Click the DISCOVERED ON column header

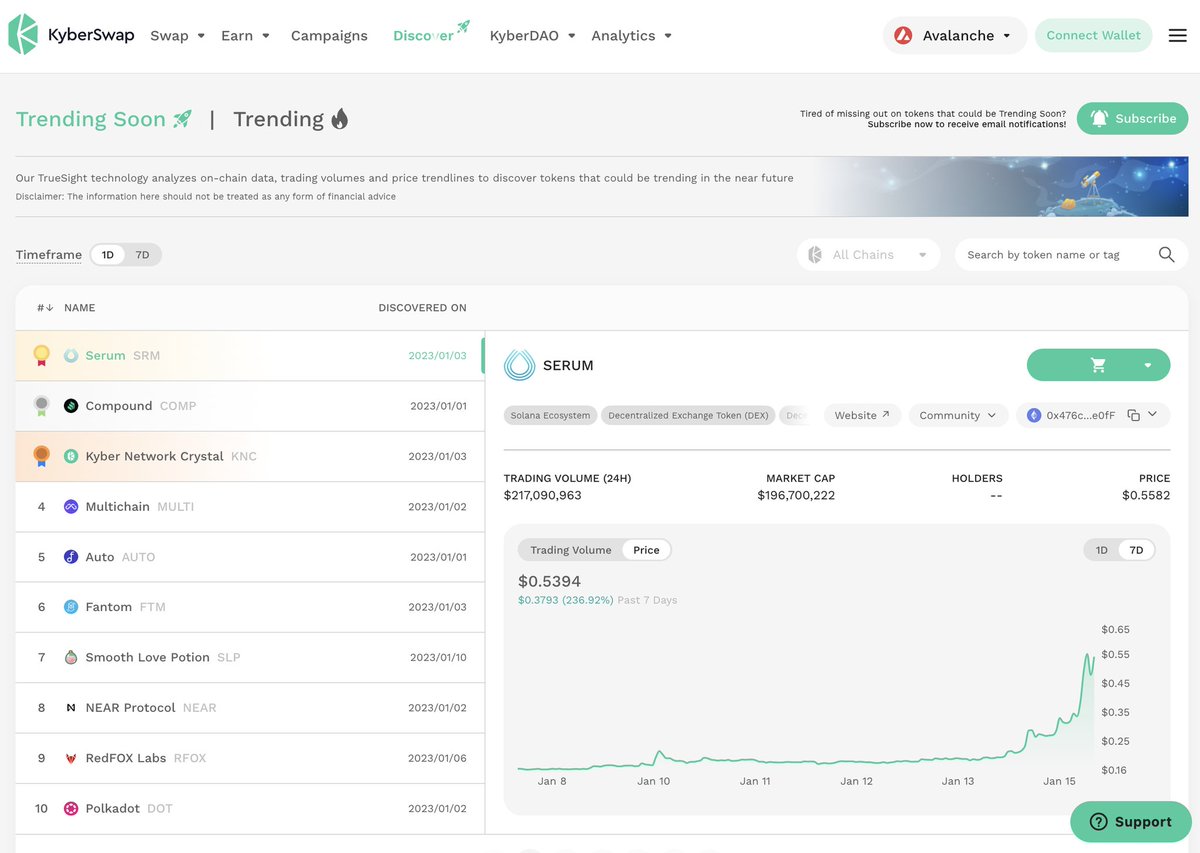tap(422, 308)
